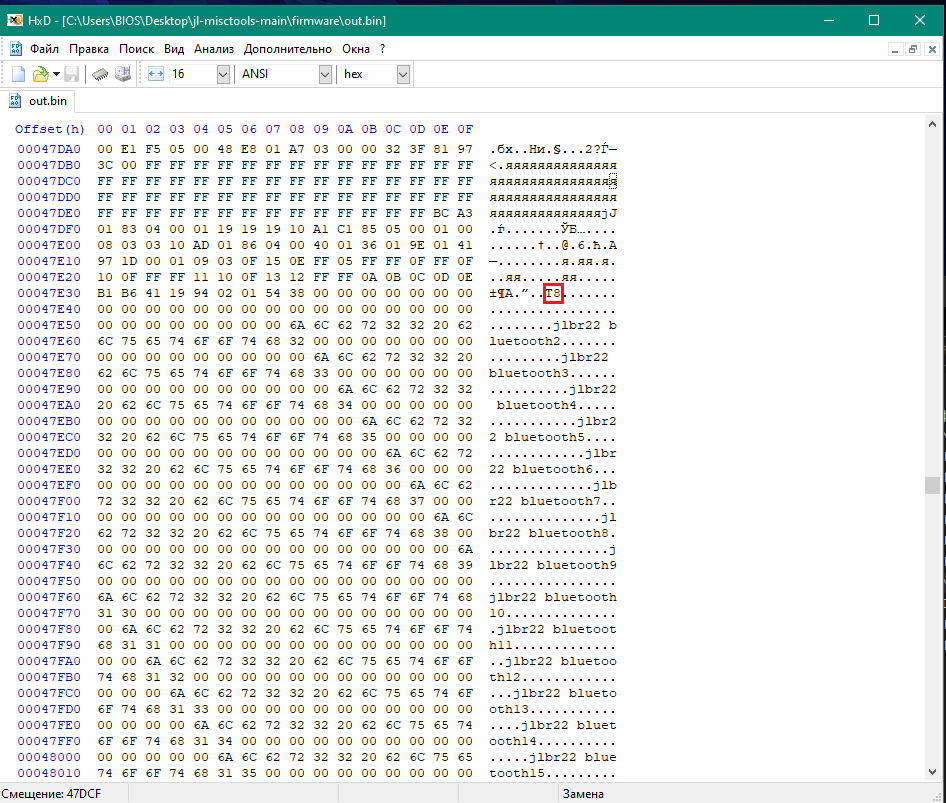Open the Поиск menu
The width and height of the screenshot is (946, 803).
(x=136, y=49)
